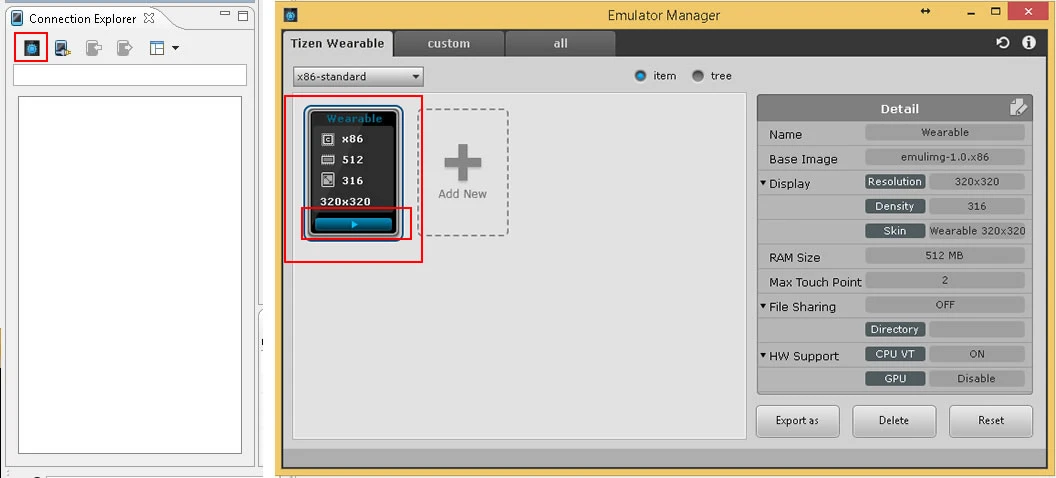Click the Skin value Wearable 320x320
Viewport: 1056px width, 478px height.
pos(977,231)
